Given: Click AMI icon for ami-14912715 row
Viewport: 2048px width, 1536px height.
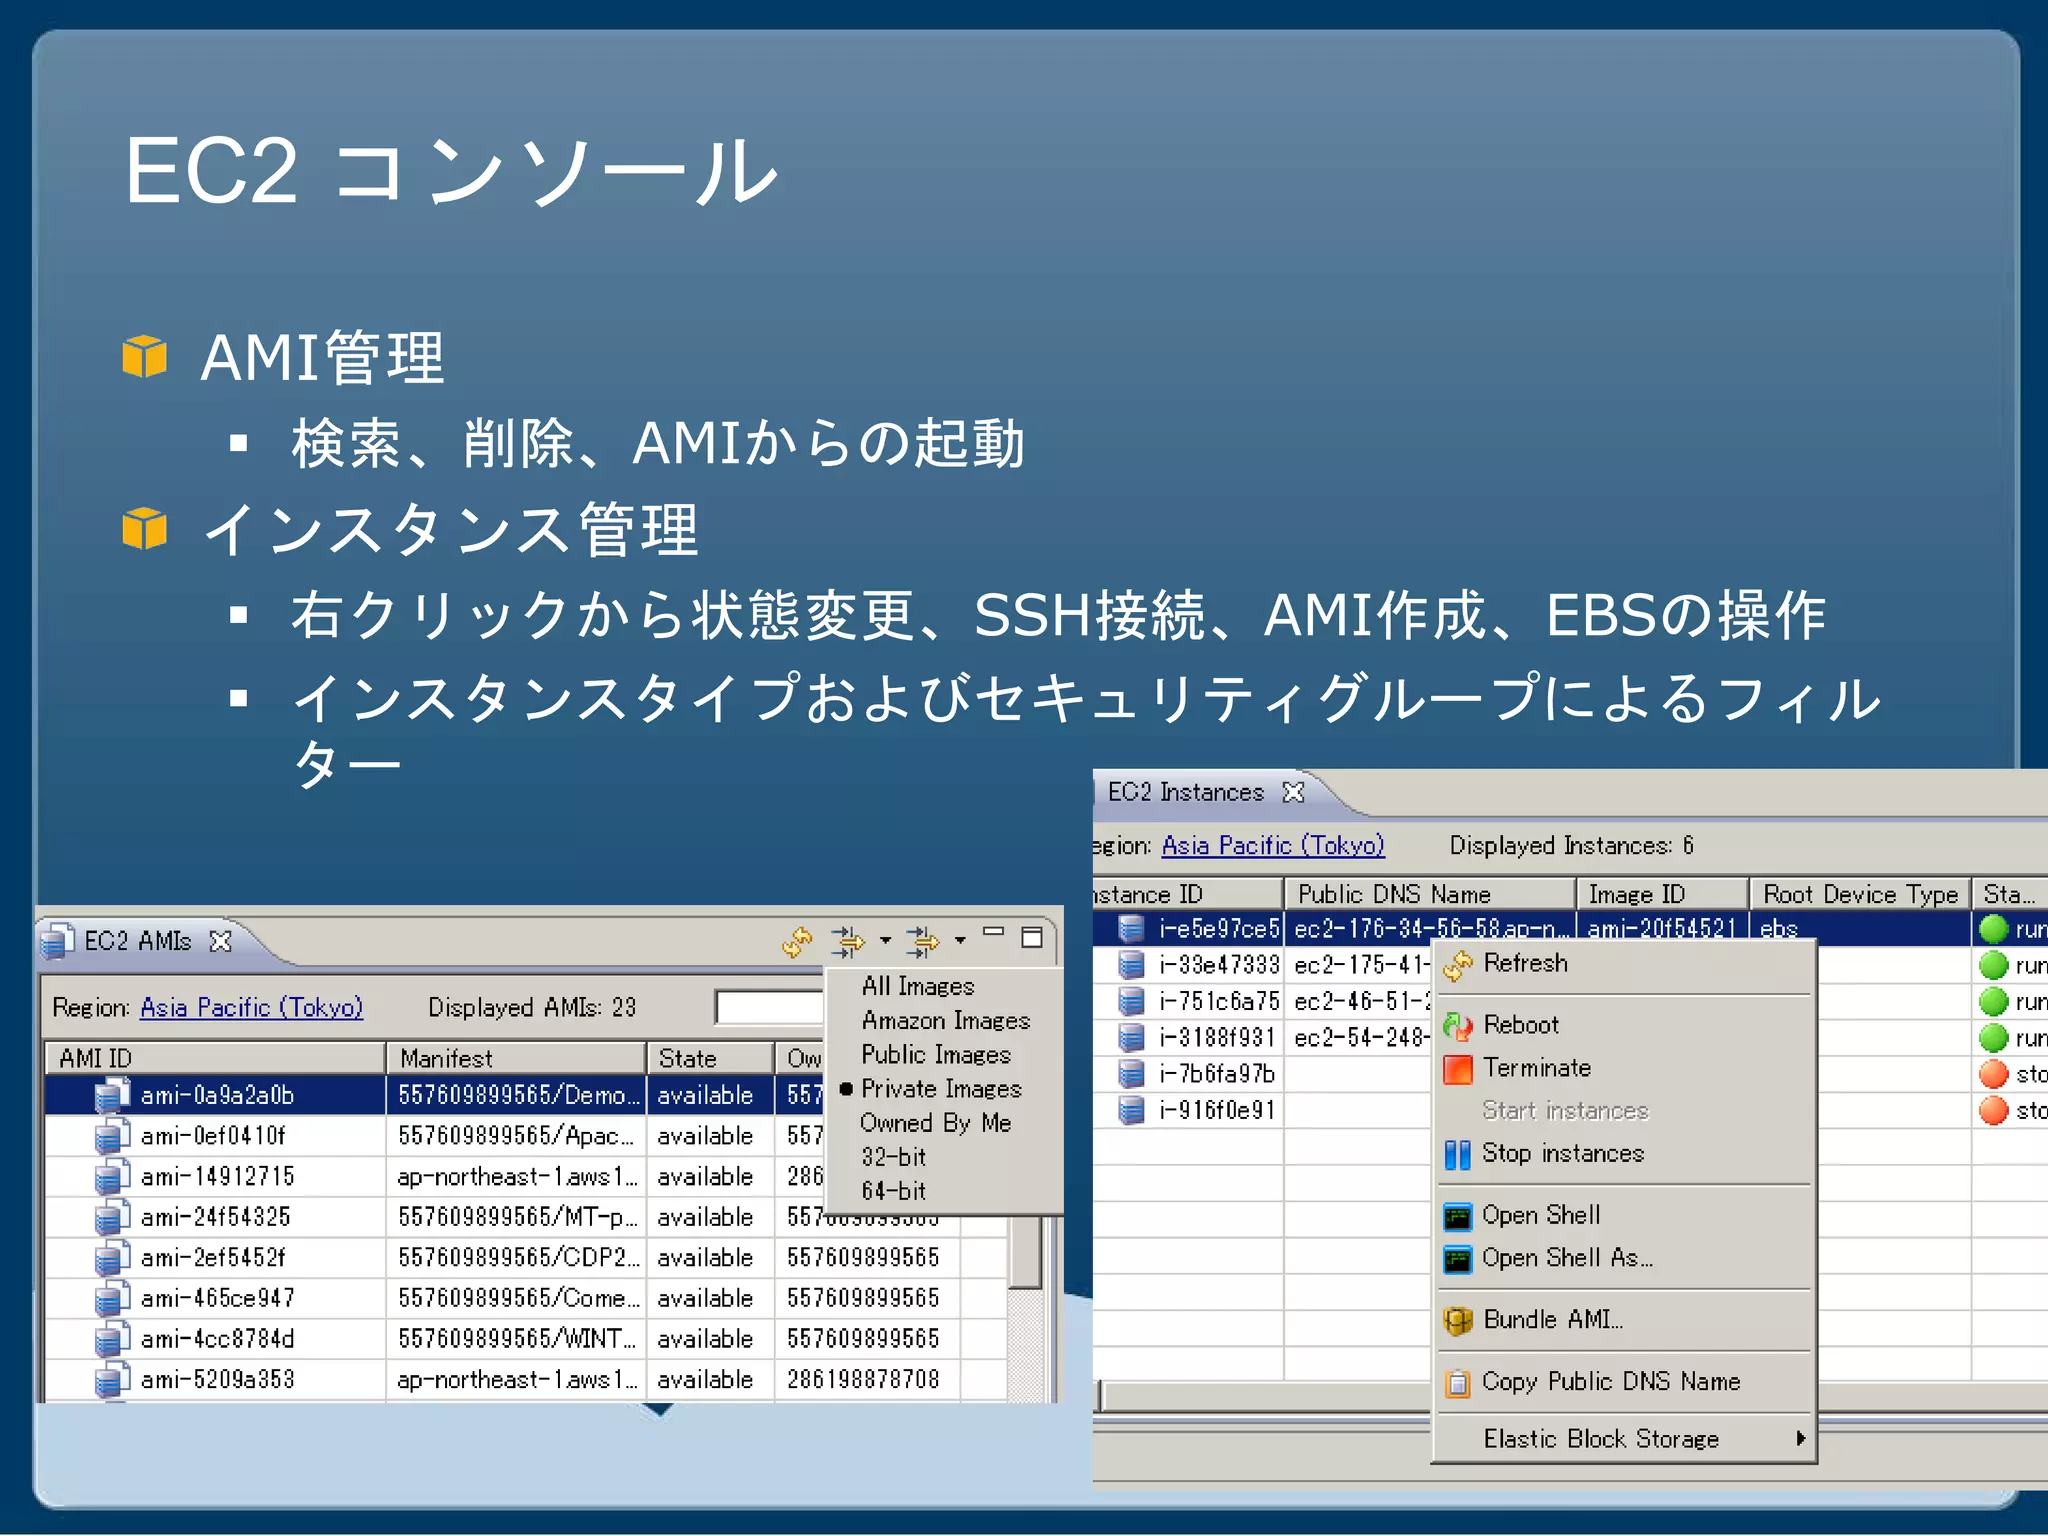Looking at the screenshot, I should 112,1177.
